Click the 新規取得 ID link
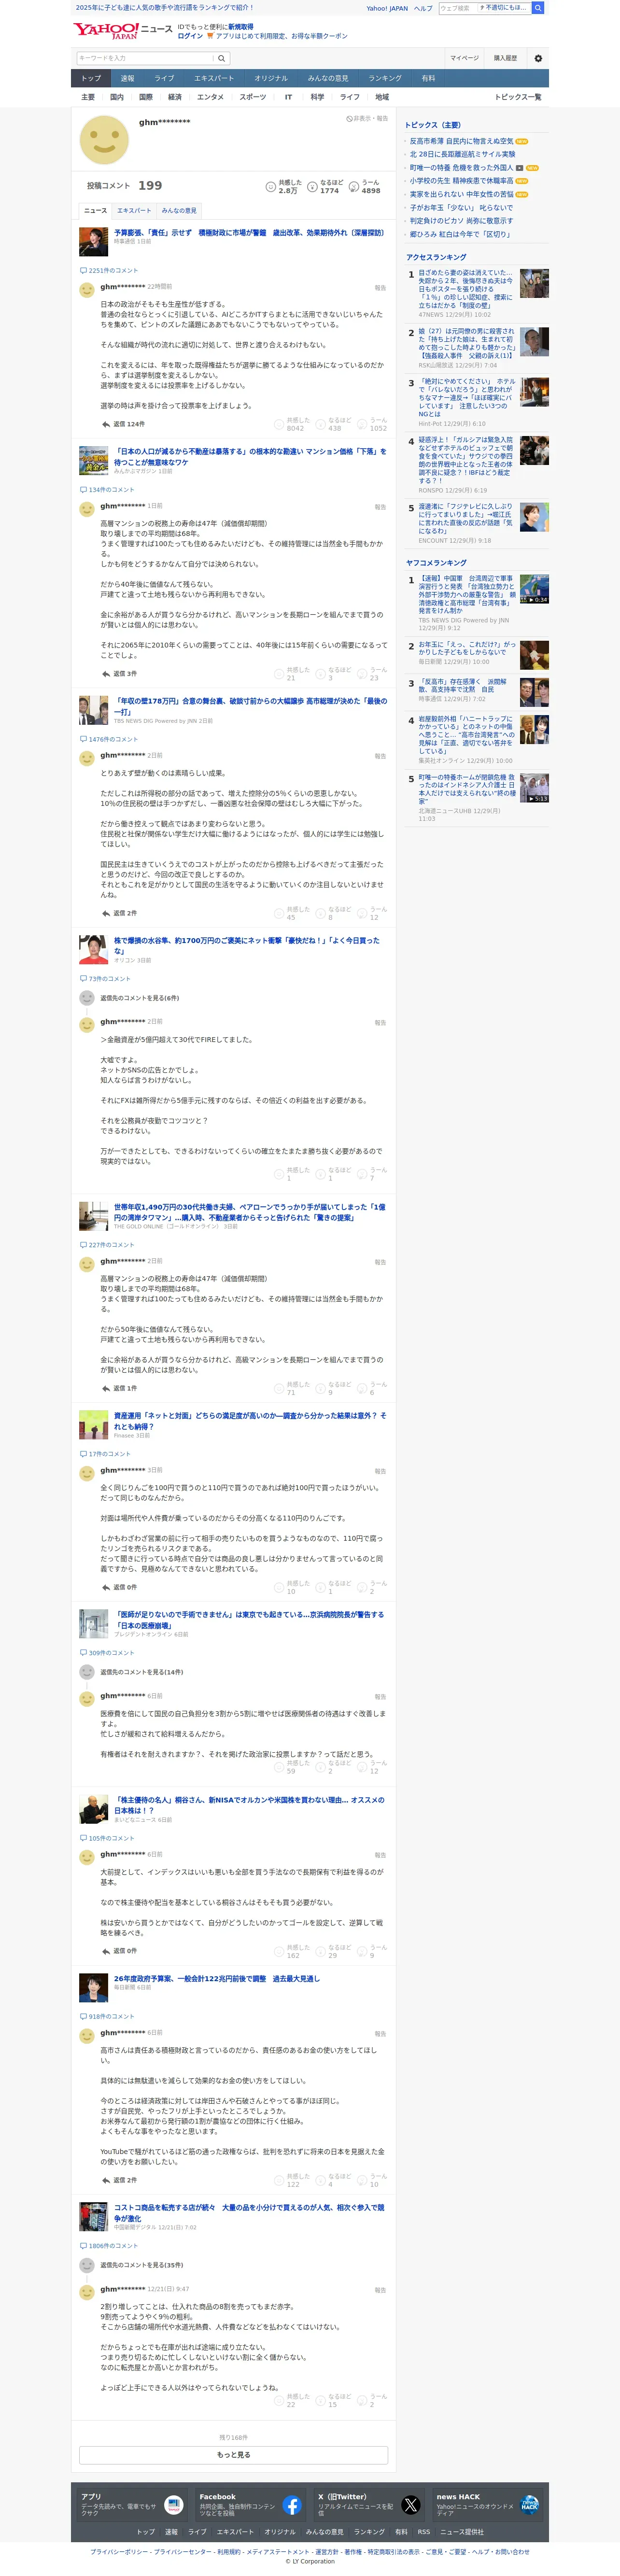 pos(241,27)
